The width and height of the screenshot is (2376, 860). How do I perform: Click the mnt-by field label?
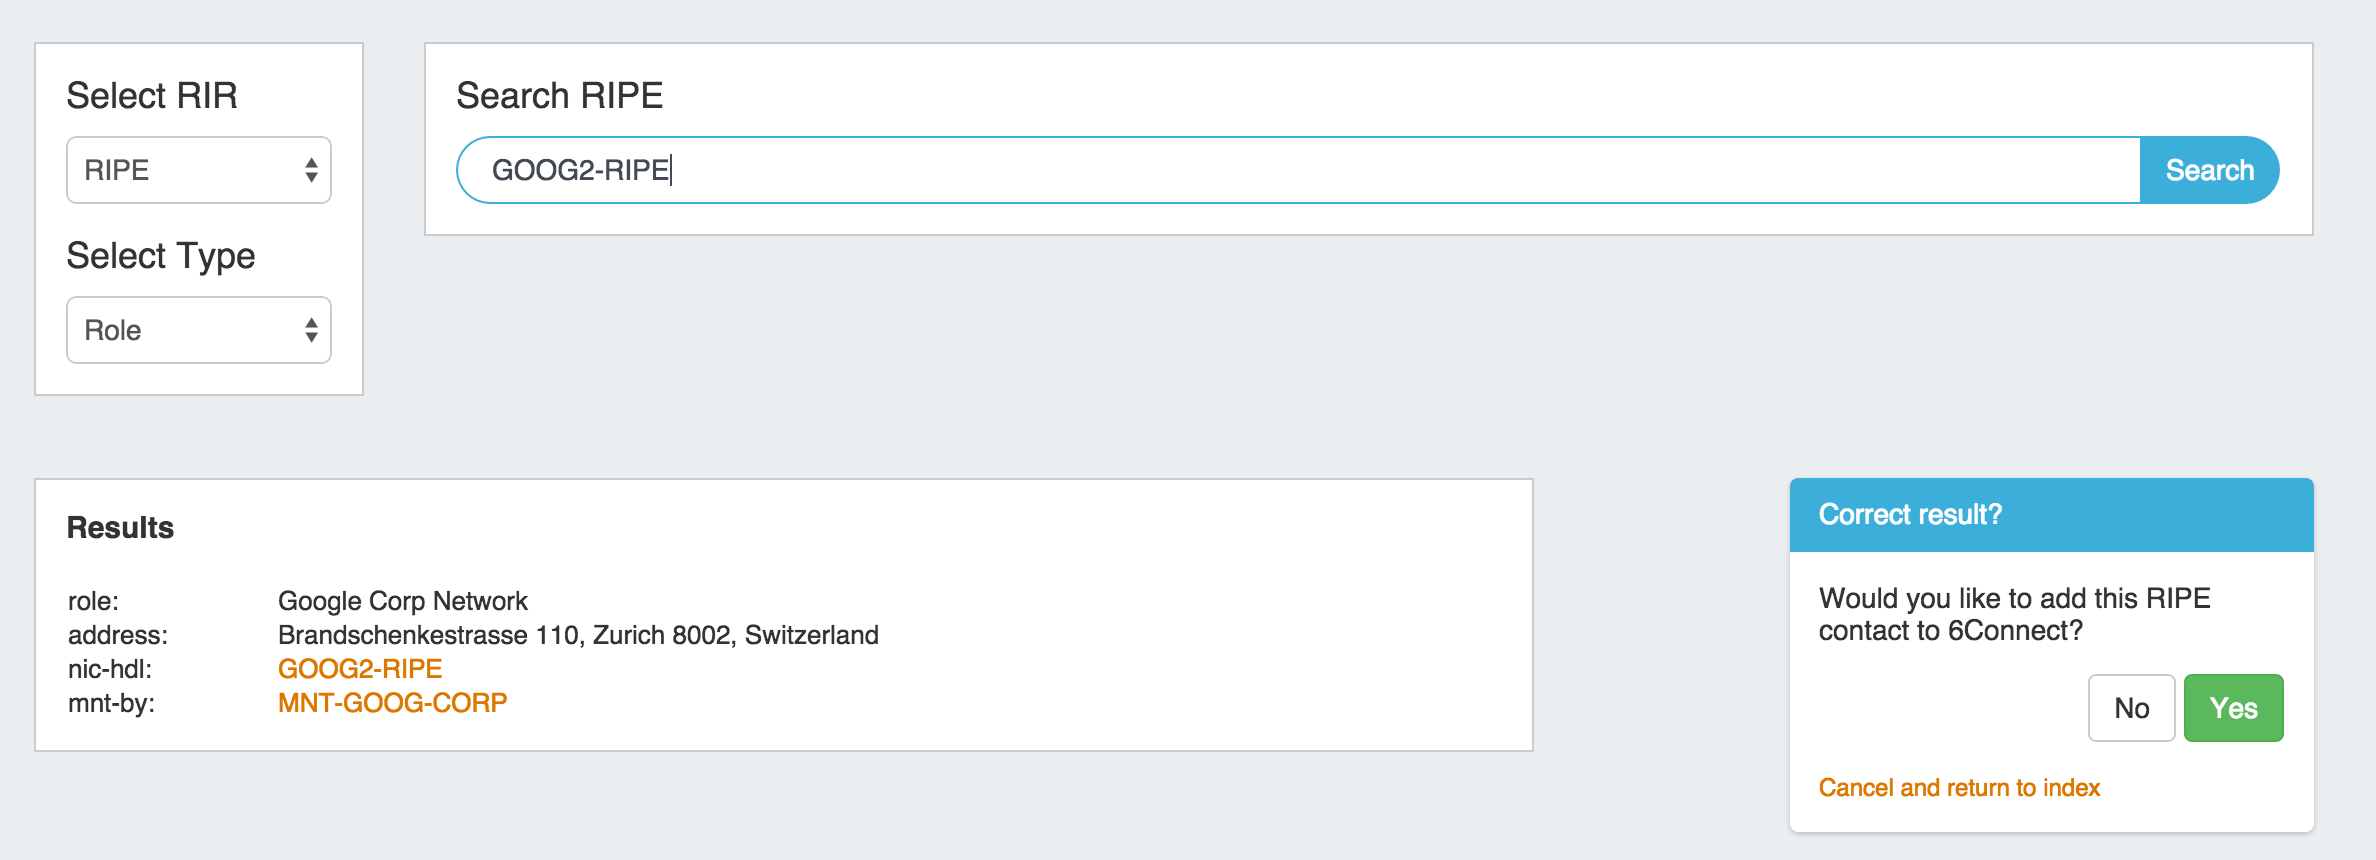click(x=111, y=703)
